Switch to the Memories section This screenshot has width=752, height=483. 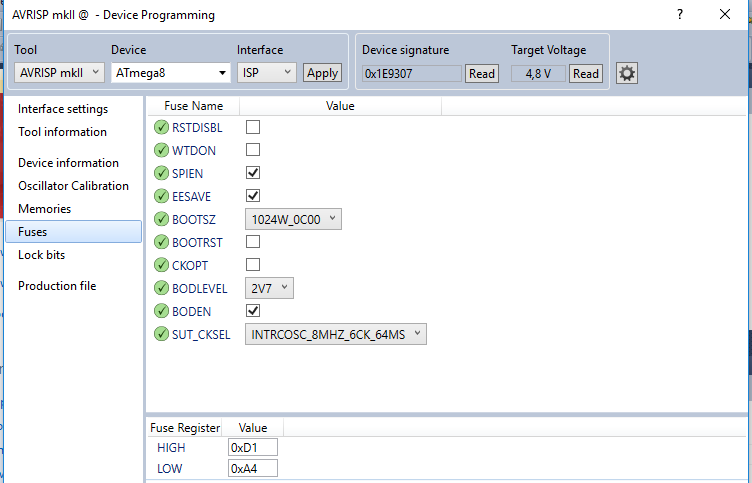pyautogui.click(x=45, y=209)
